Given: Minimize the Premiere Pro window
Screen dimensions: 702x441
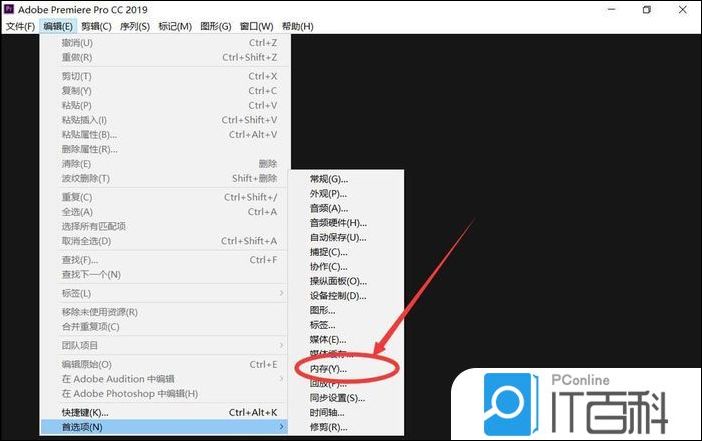Looking at the screenshot, I should coord(612,9).
